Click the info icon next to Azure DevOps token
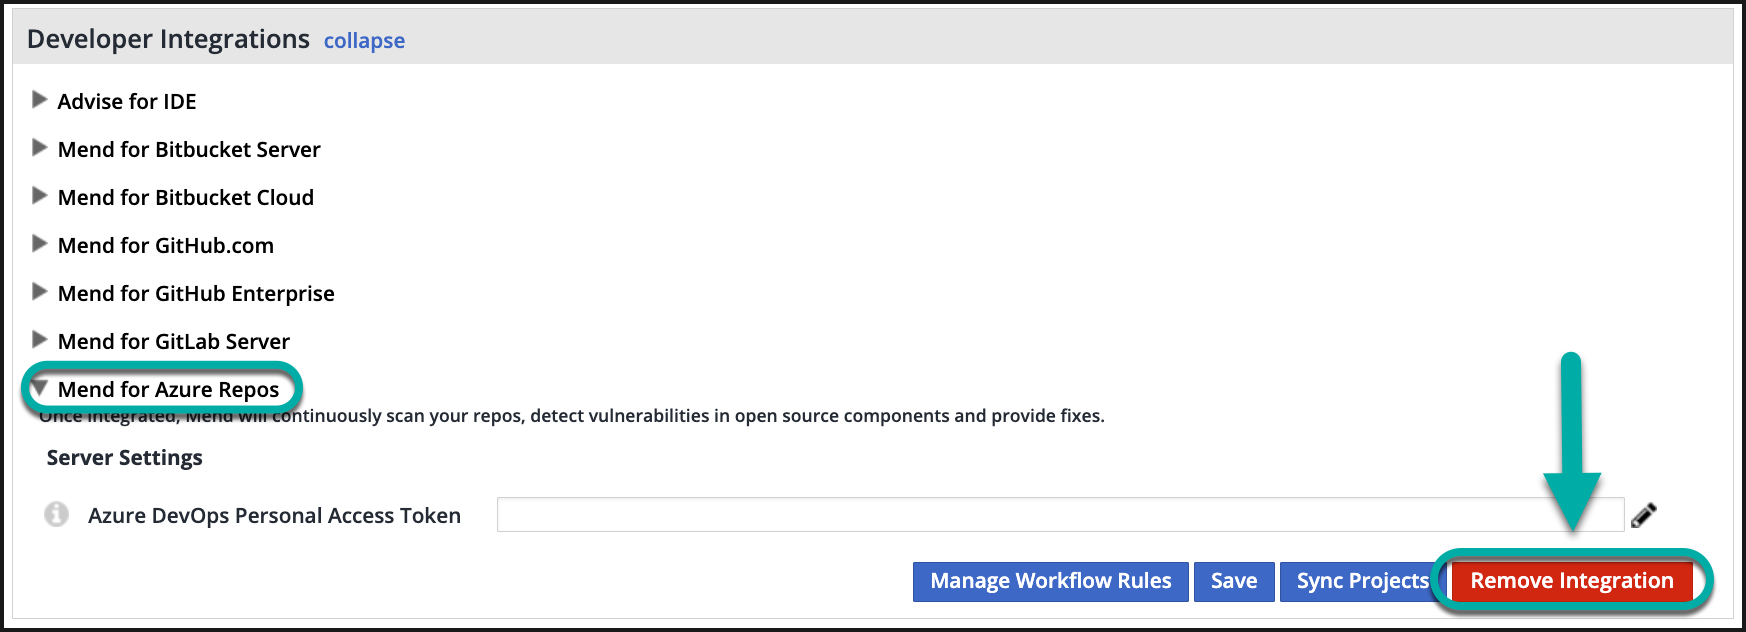The image size is (1746, 632). pyautogui.click(x=57, y=514)
